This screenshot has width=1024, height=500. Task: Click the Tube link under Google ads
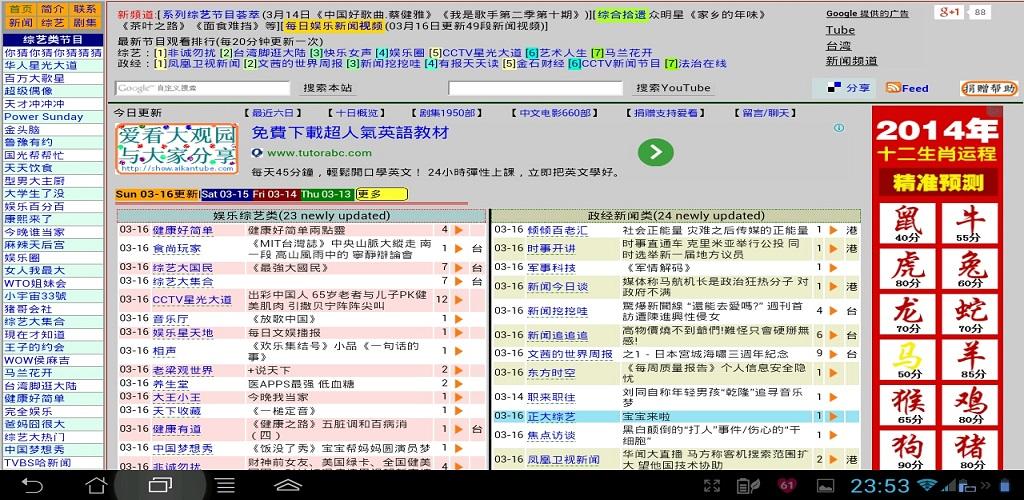coord(840,30)
